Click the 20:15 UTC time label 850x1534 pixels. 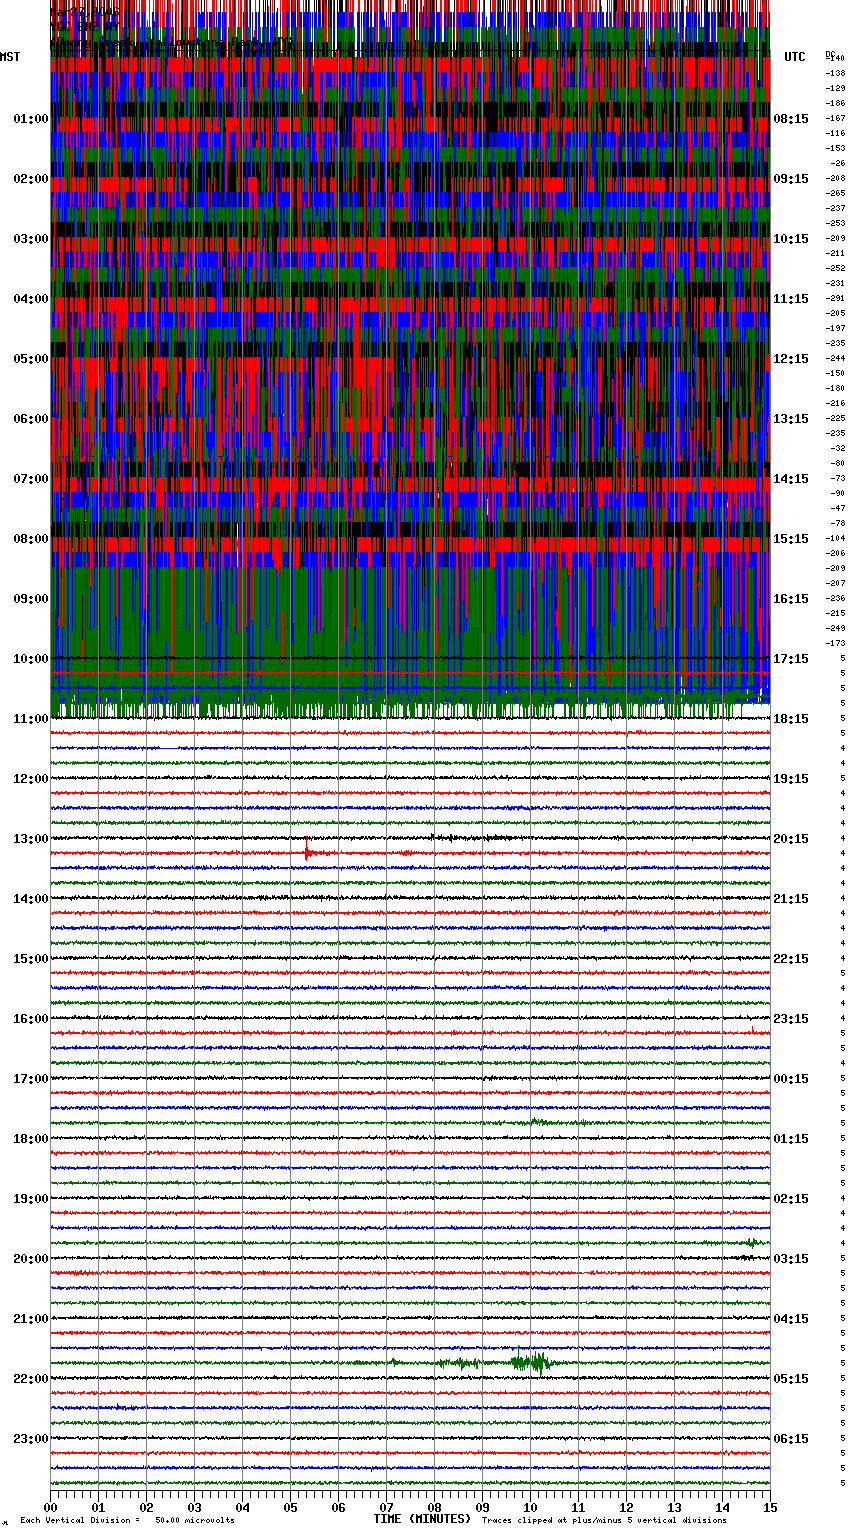coord(791,839)
